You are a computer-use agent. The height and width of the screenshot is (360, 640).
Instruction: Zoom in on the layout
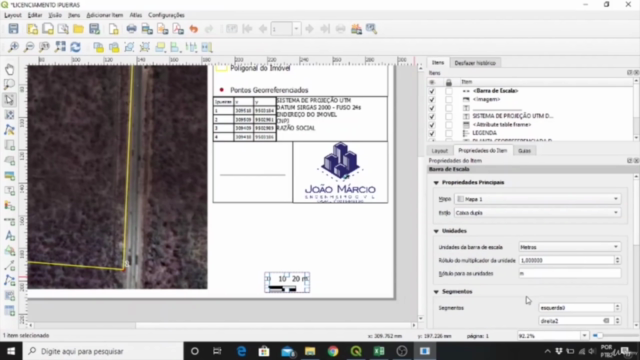(13, 47)
